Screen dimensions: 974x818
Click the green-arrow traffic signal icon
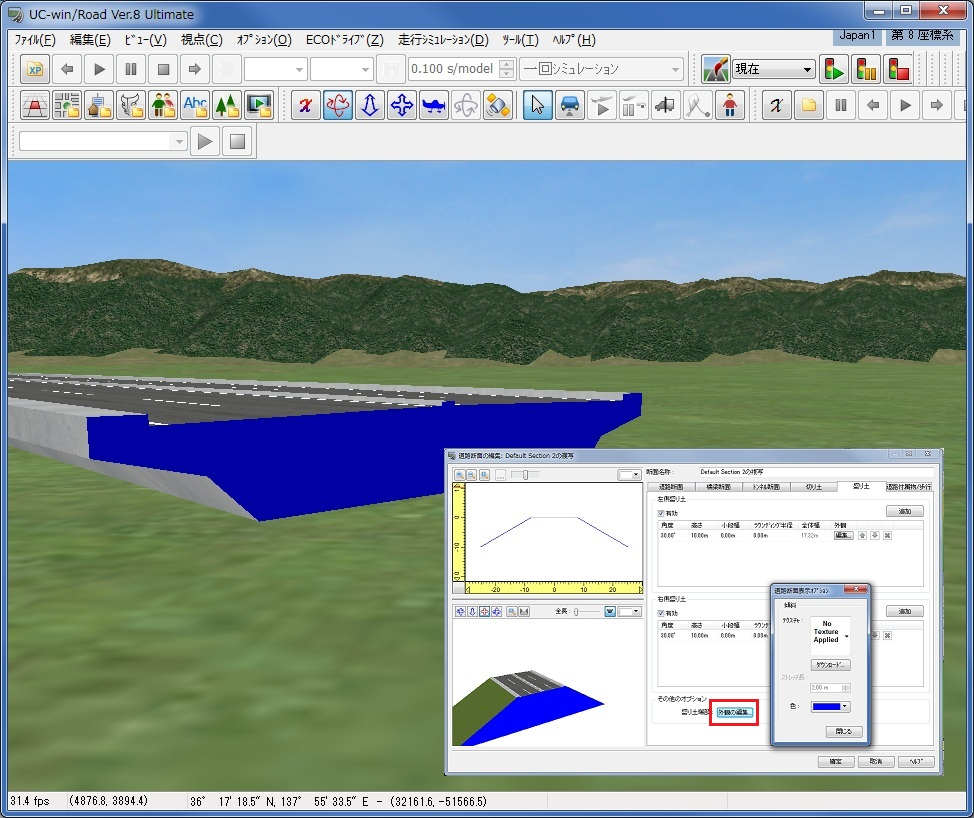[x=834, y=70]
